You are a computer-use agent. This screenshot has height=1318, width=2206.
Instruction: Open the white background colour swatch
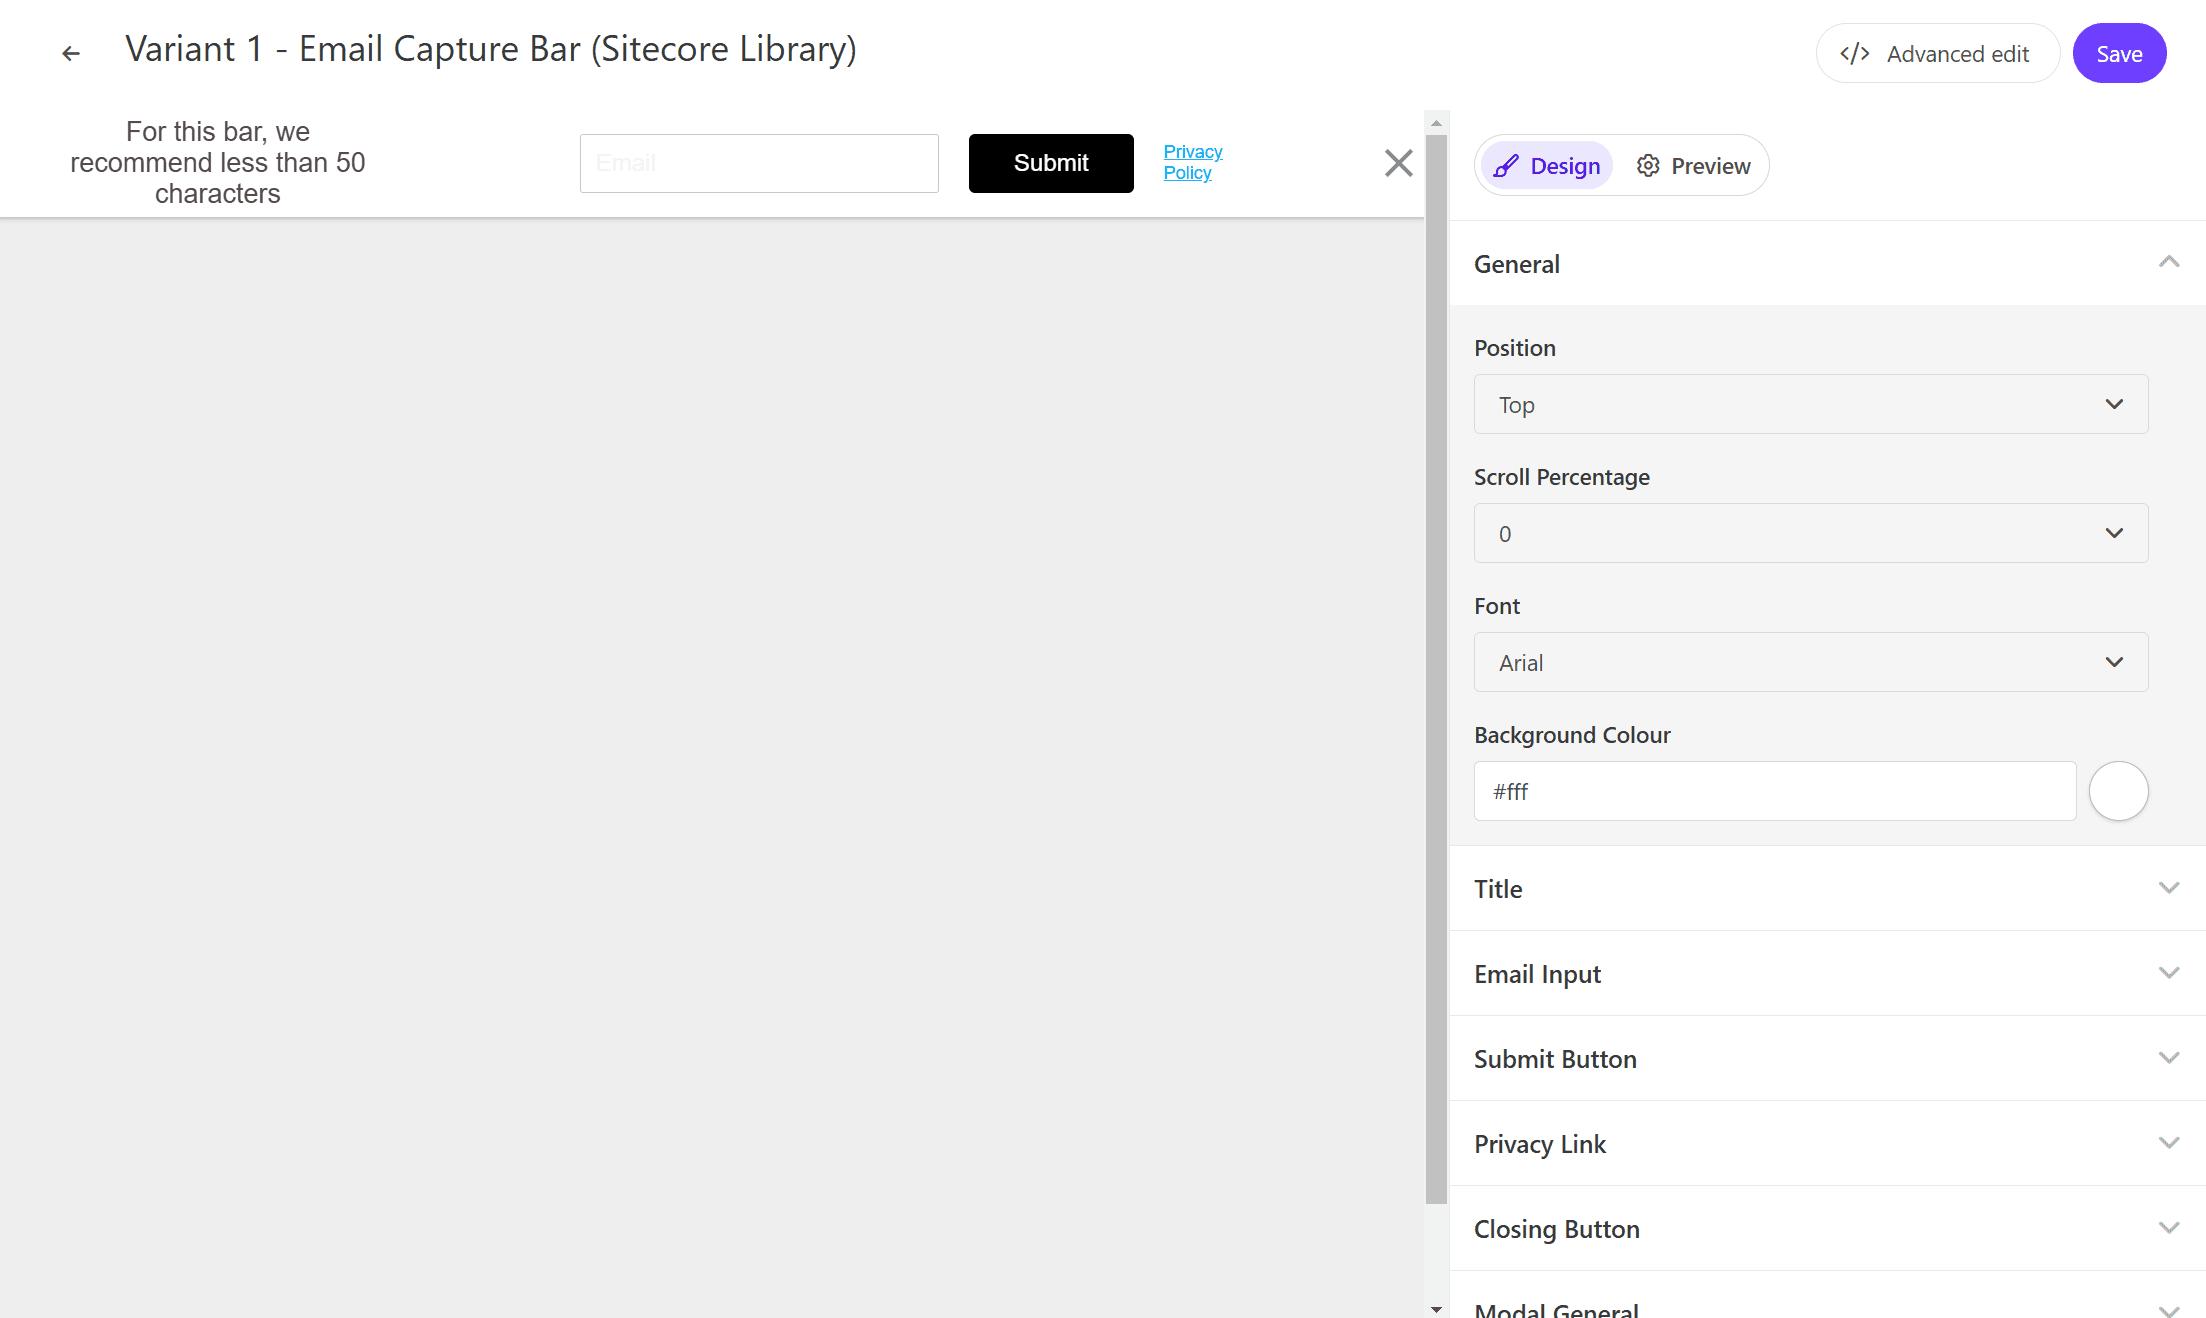click(x=2118, y=792)
